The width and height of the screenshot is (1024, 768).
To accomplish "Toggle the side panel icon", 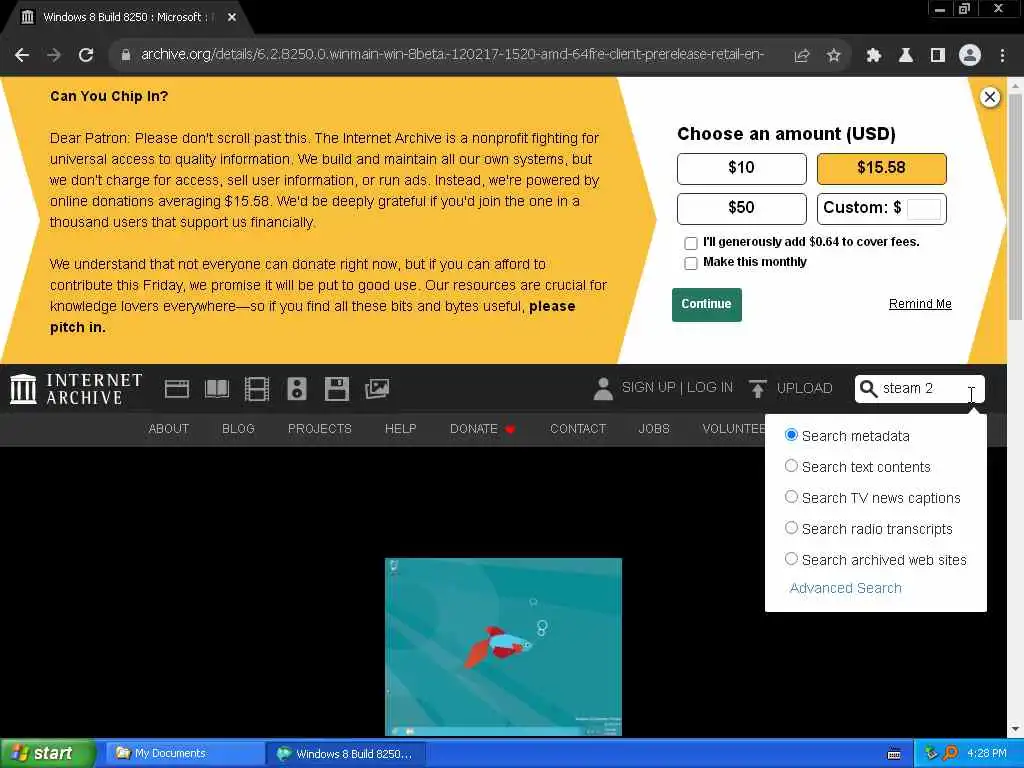I will click(x=937, y=56).
